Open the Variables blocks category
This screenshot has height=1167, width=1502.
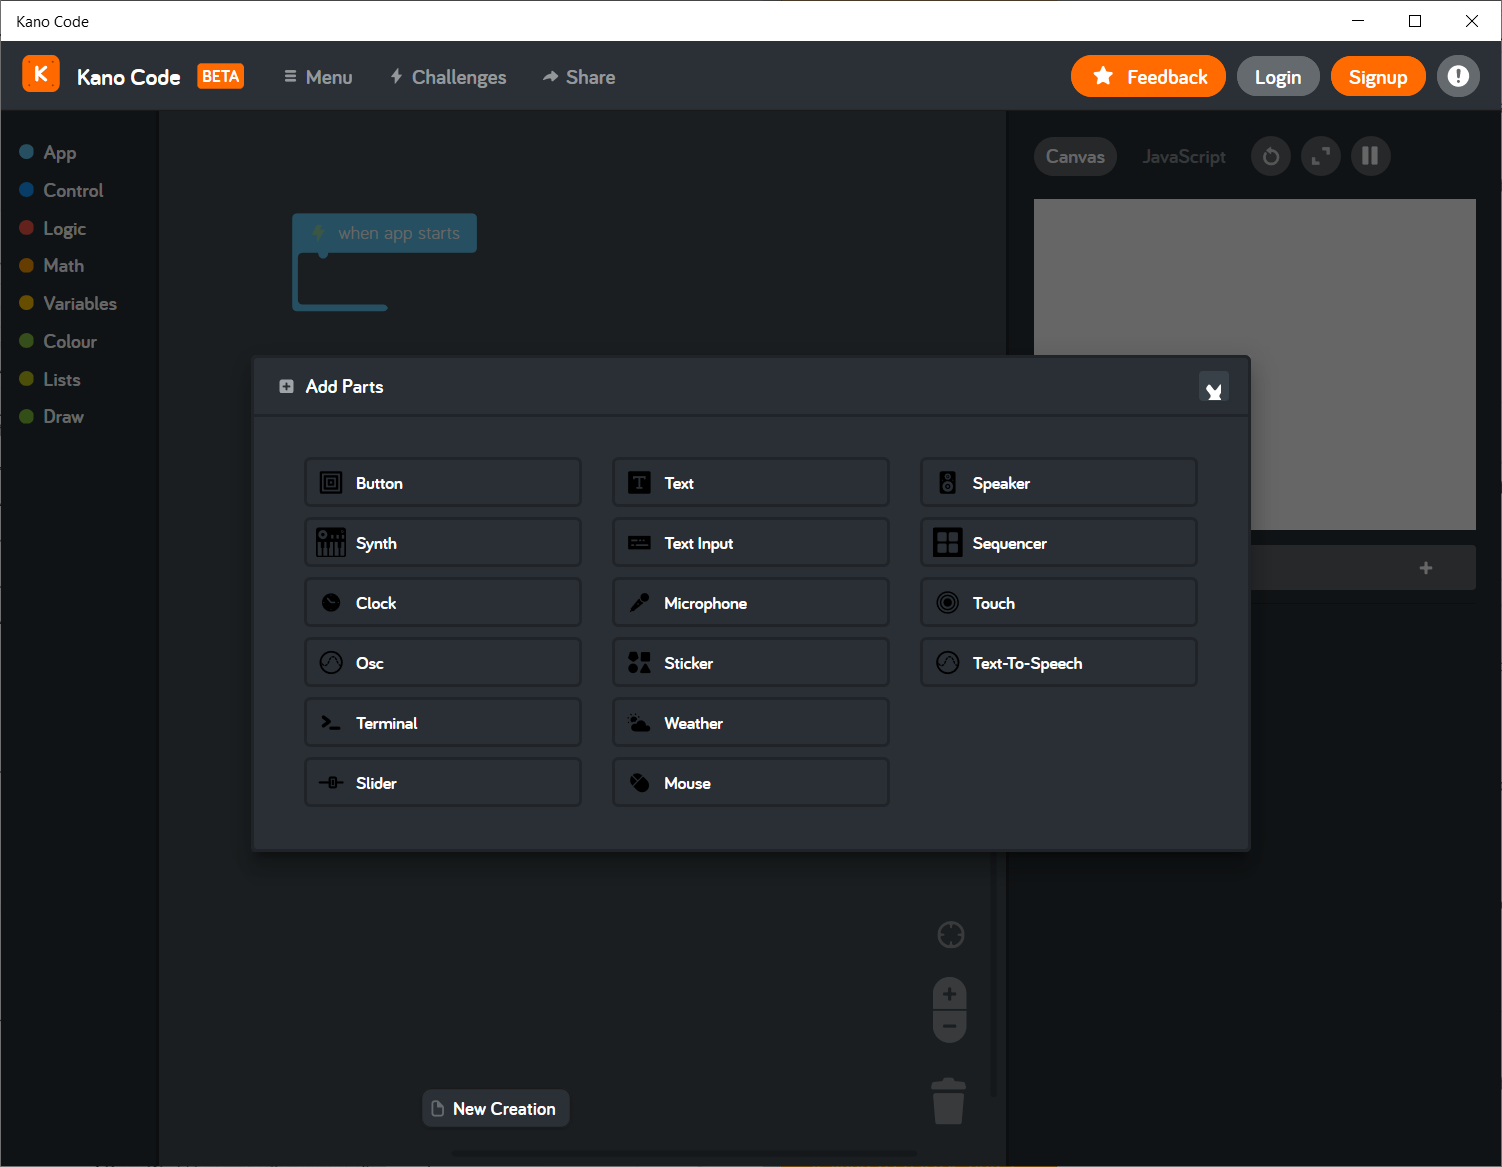(80, 303)
